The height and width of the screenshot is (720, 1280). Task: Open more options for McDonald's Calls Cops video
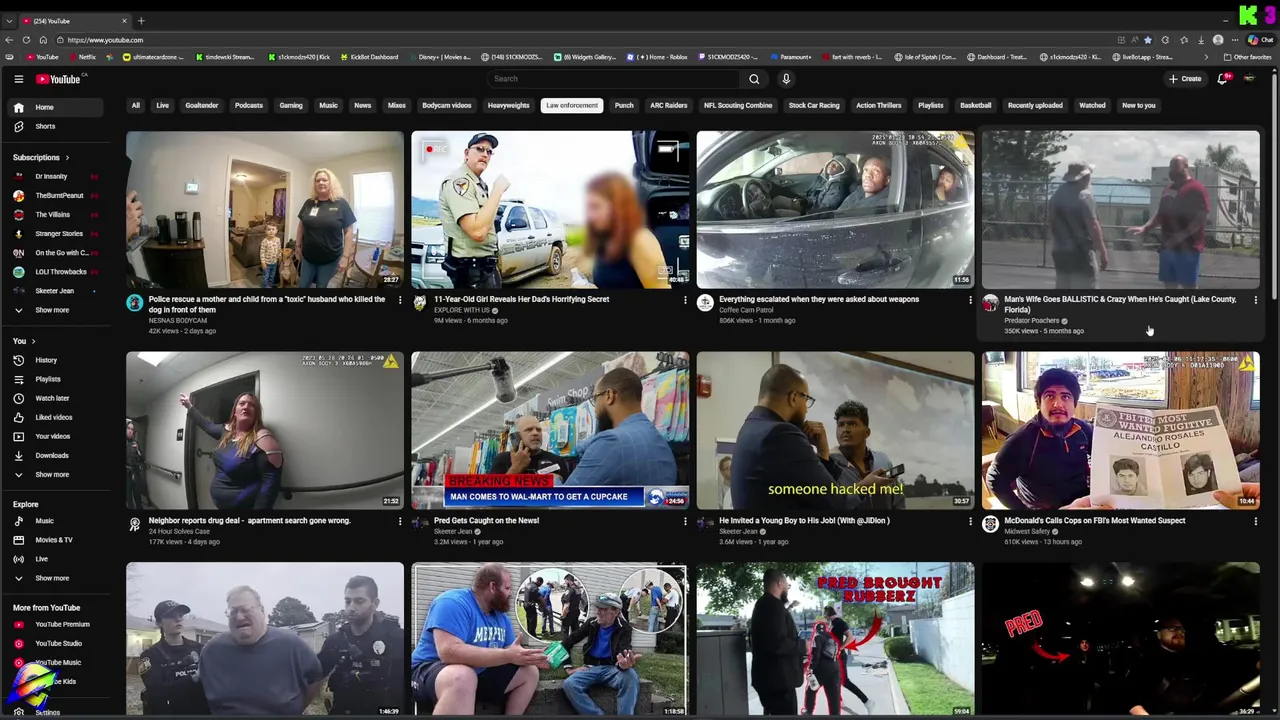[x=1256, y=520]
